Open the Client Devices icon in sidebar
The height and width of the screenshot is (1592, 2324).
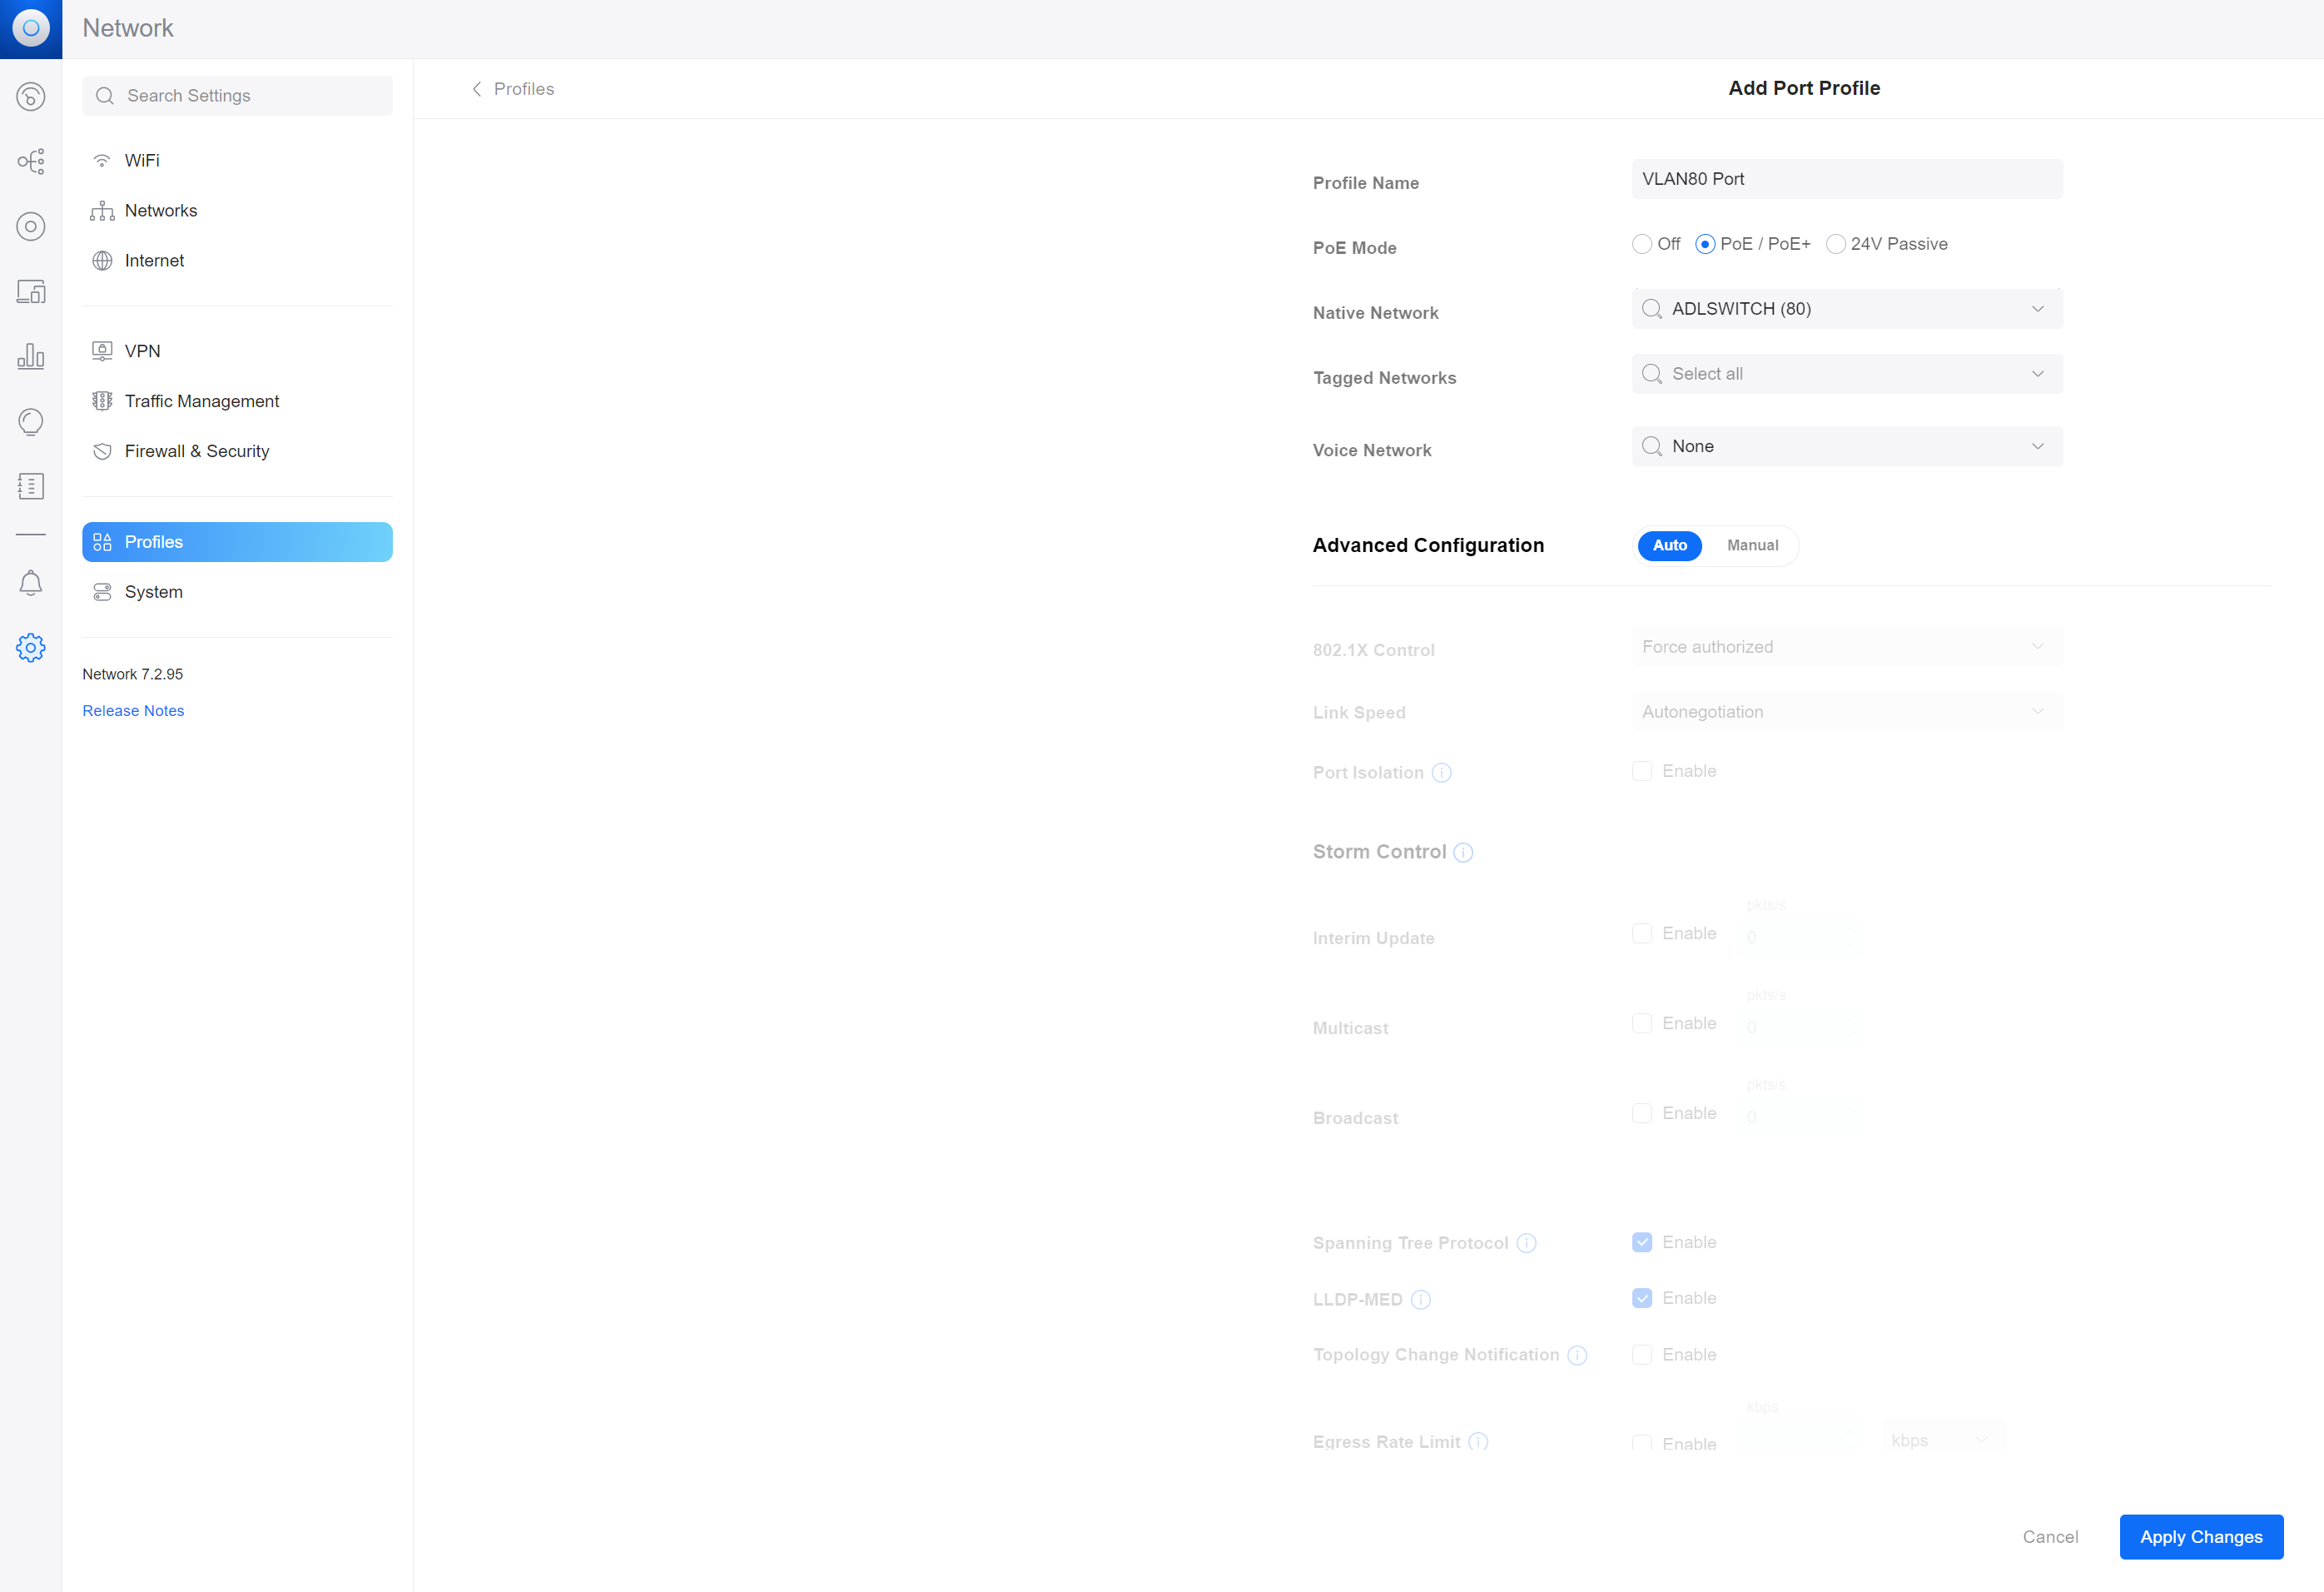31,292
